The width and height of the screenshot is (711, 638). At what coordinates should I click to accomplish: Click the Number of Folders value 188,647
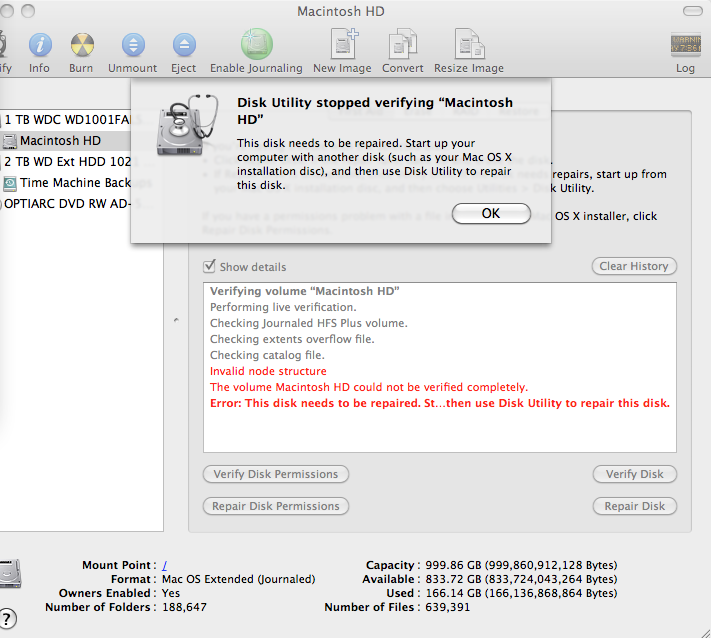point(184,608)
